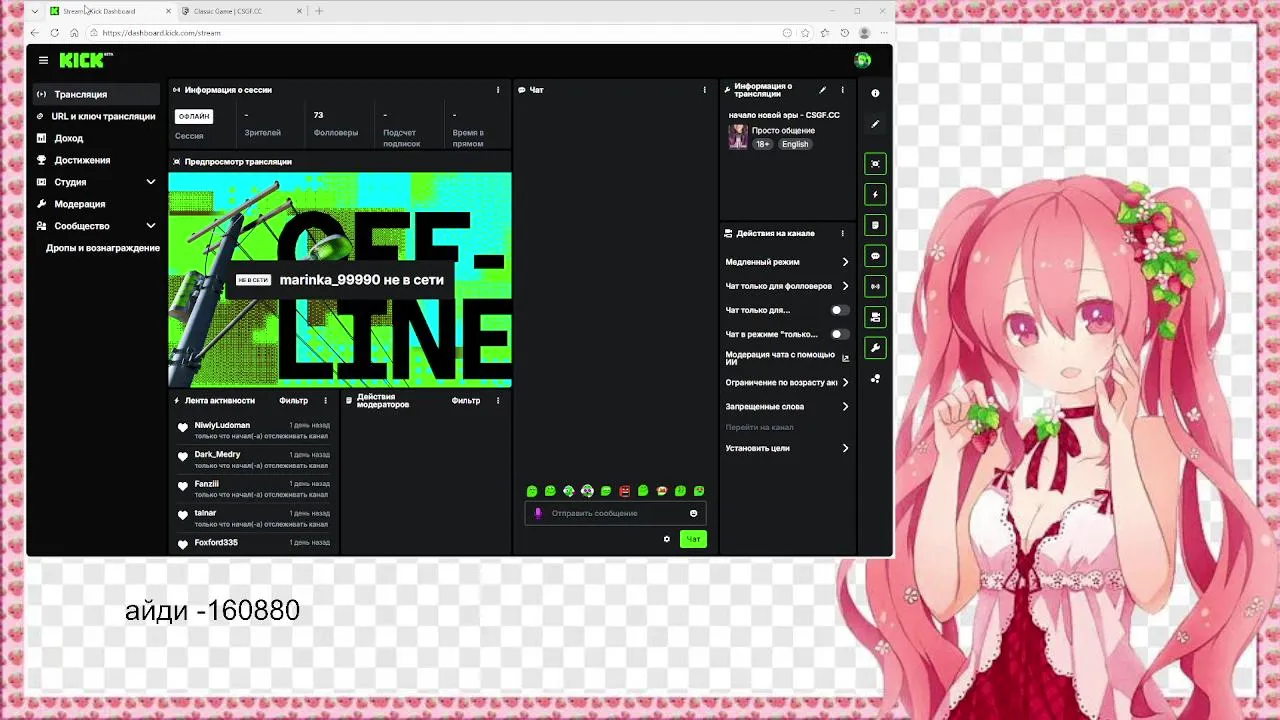
Task: Open Ограничение по возрасту settings
Action: point(787,382)
